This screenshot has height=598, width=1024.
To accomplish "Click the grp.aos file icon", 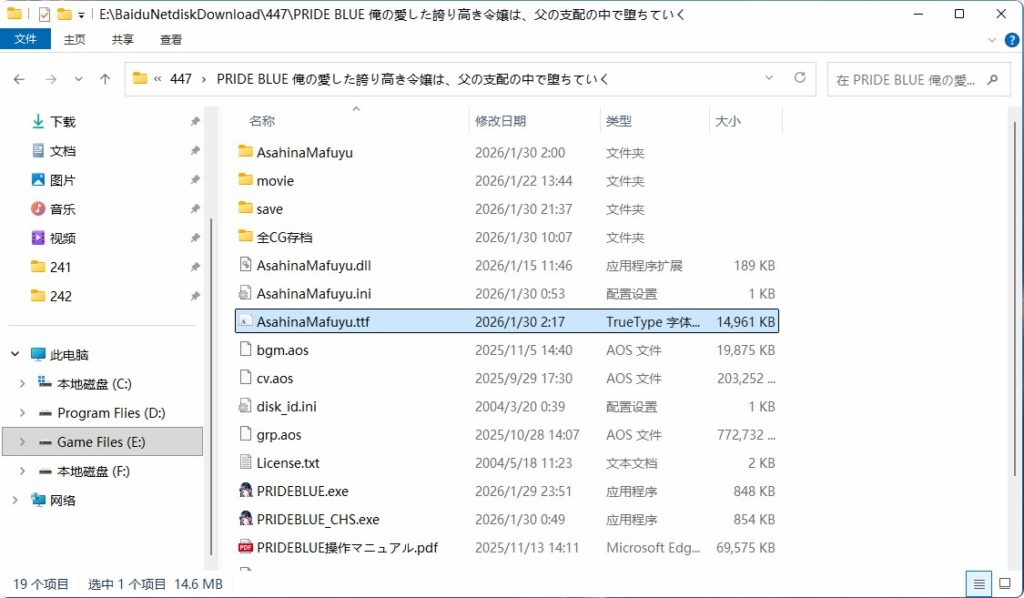I will click(x=246, y=434).
